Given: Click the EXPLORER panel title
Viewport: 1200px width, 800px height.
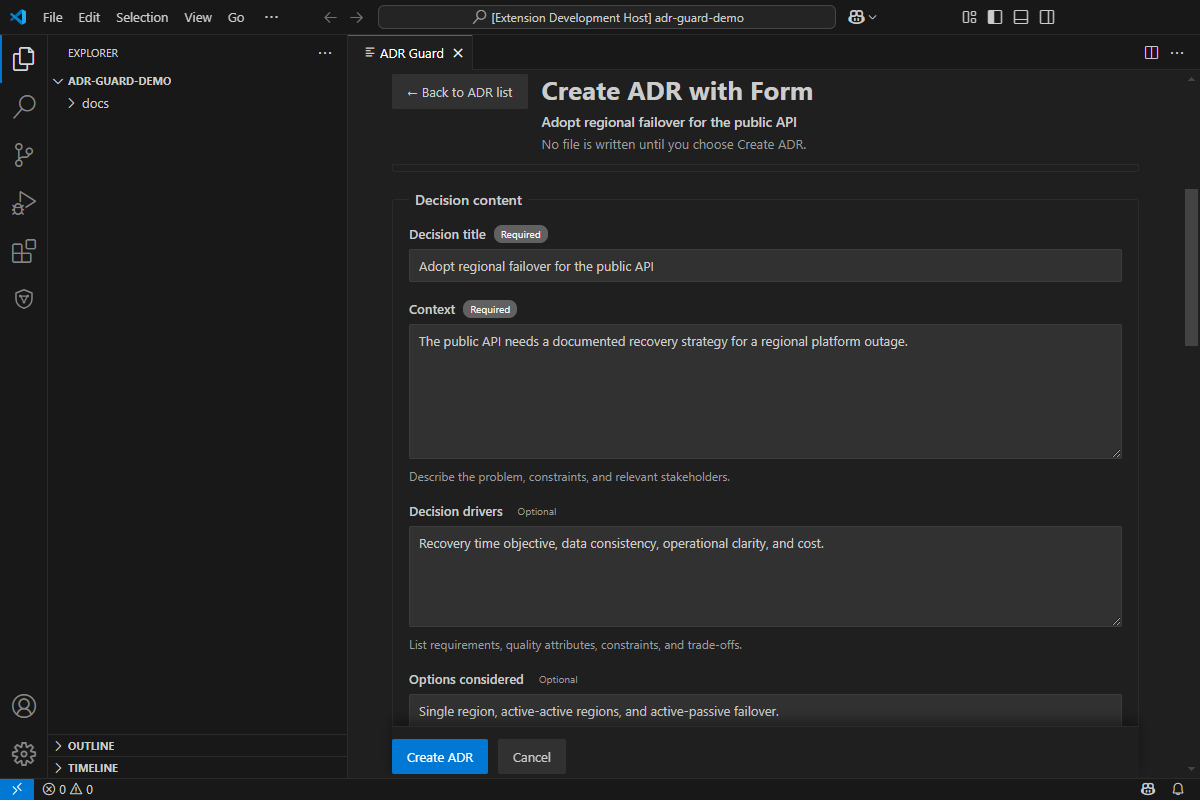Looking at the screenshot, I should click(x=93, y=53).
